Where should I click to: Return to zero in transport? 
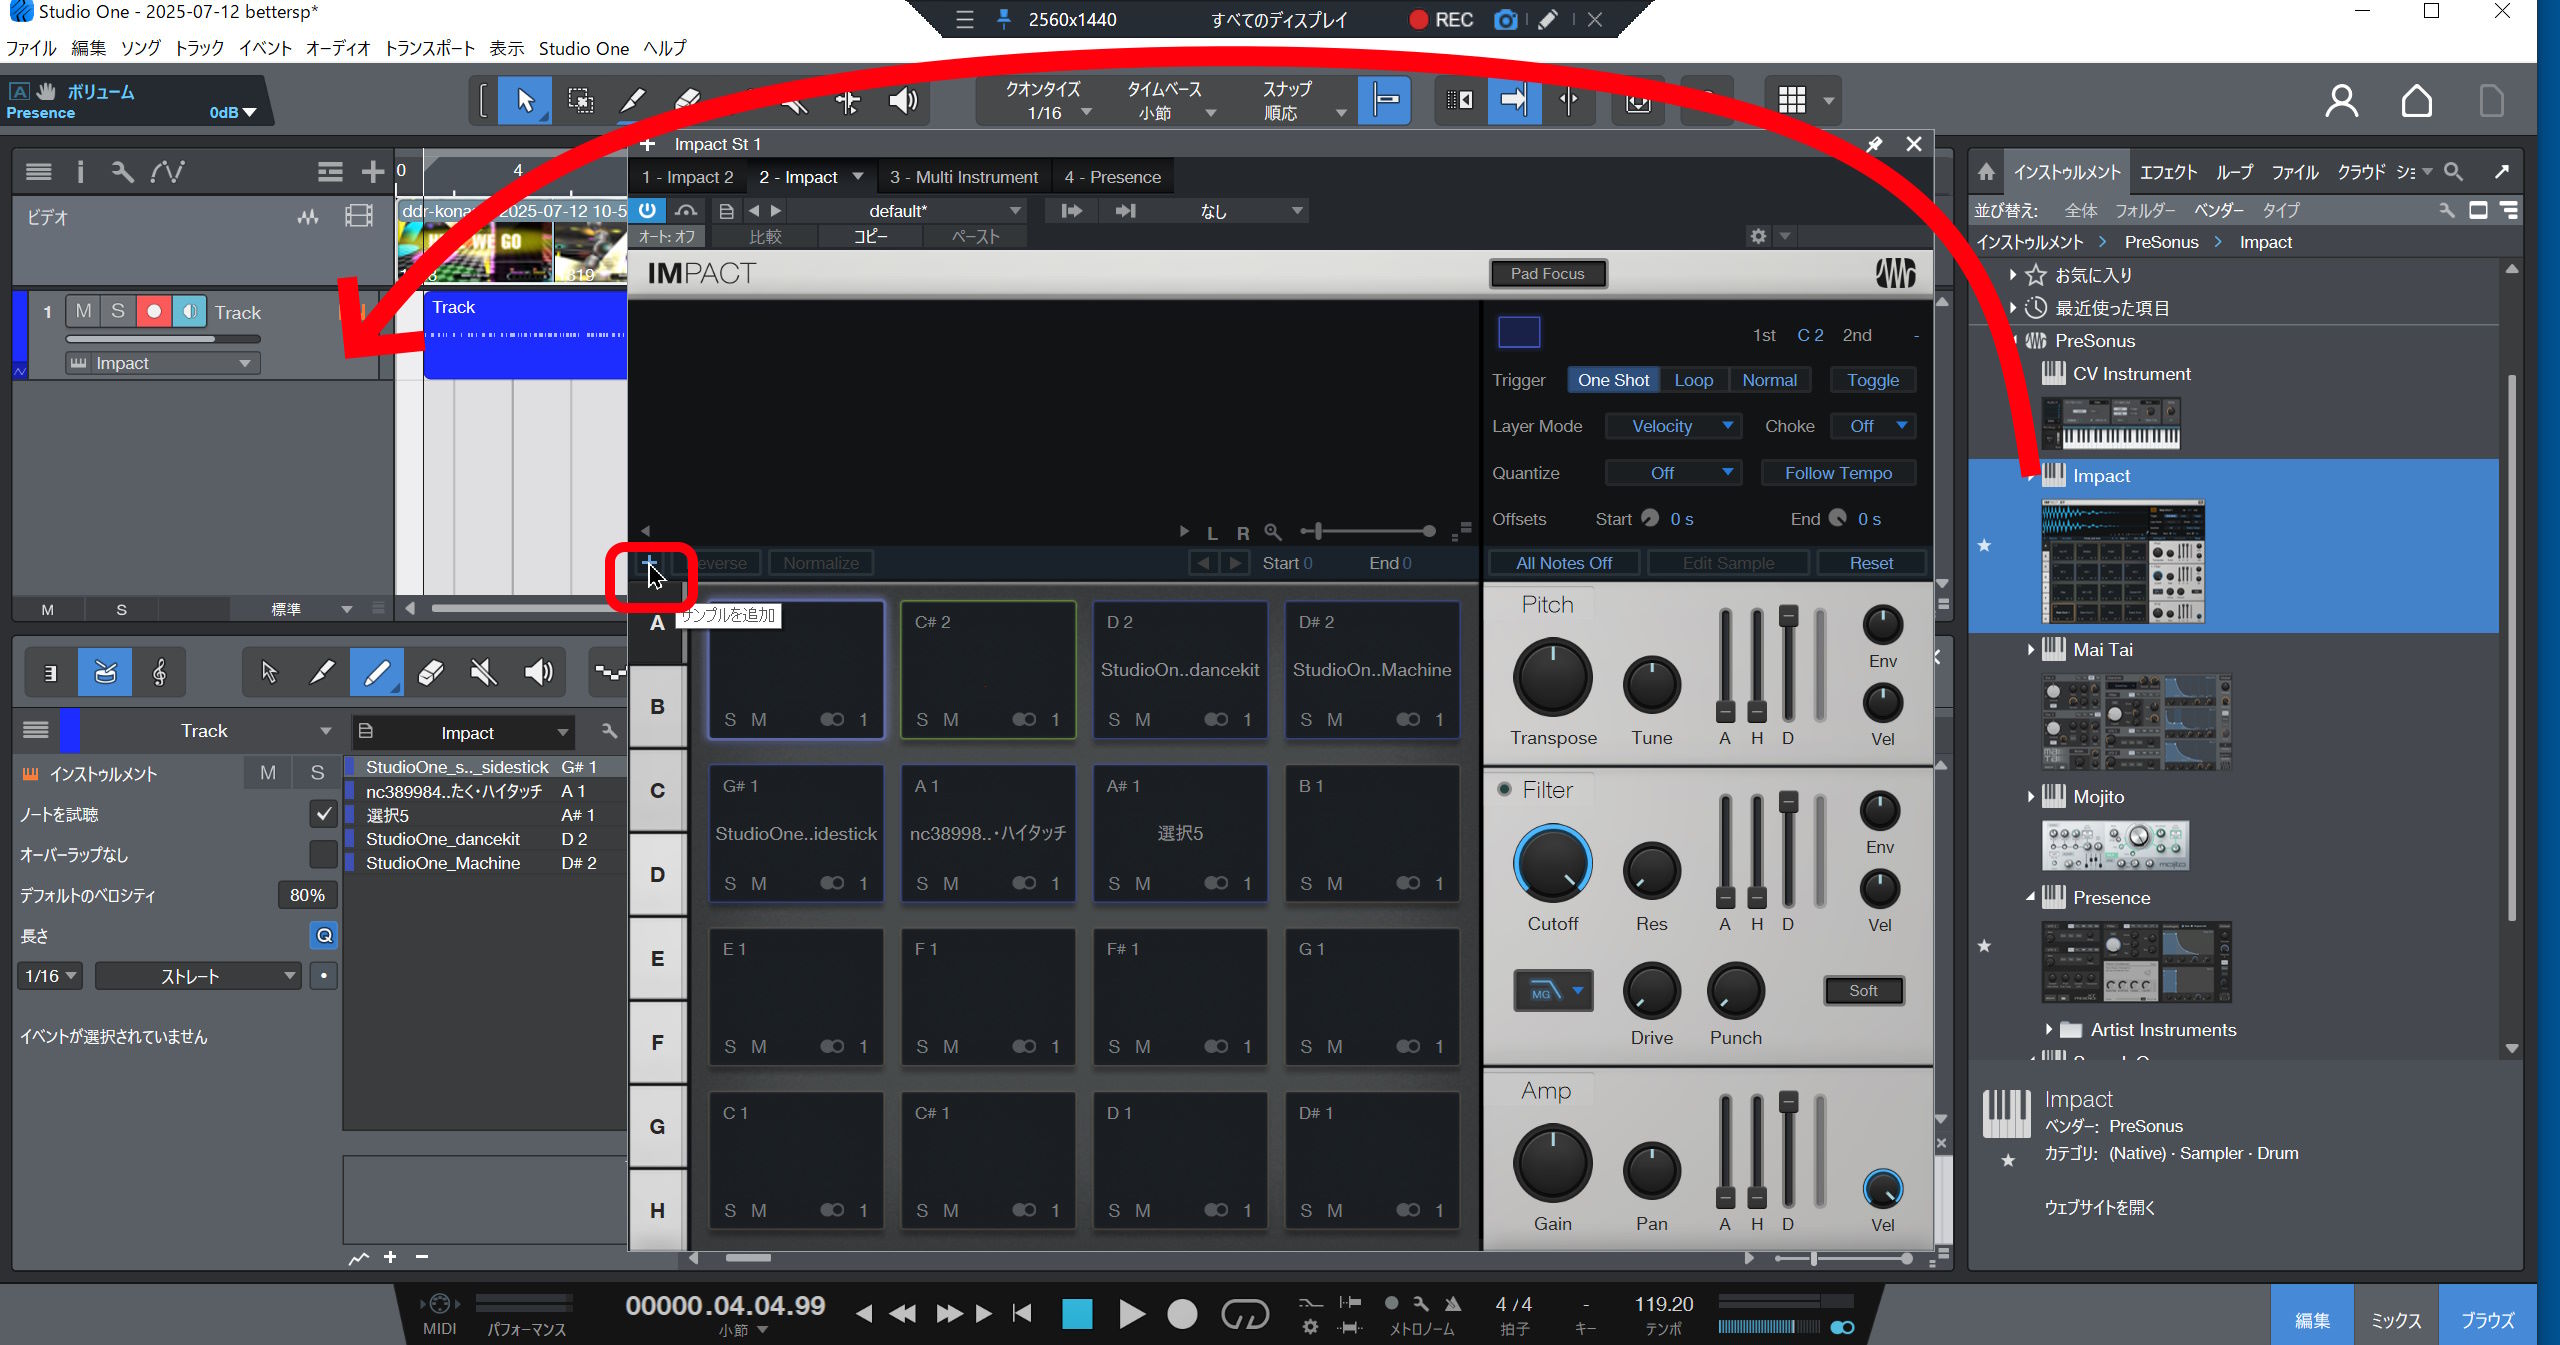(x=1022, y=1313)
